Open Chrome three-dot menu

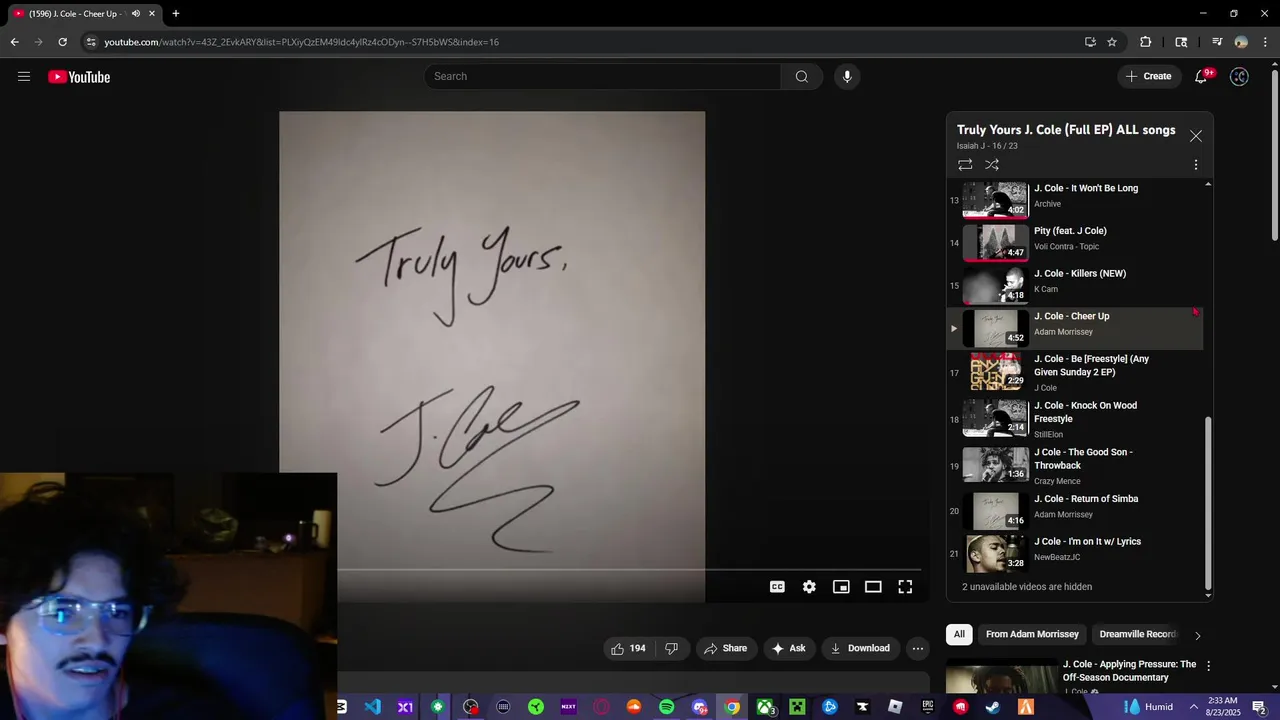(x=1264, y=42)
